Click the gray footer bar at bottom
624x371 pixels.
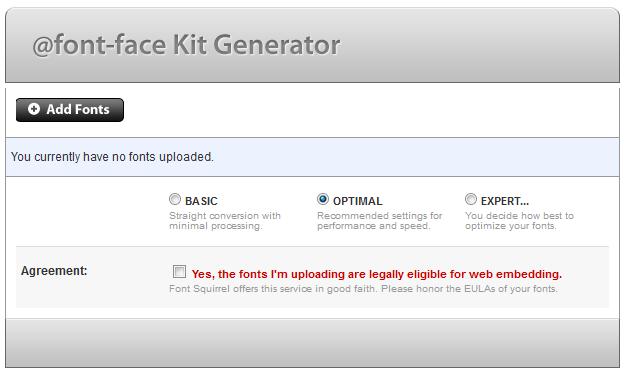(x=312, y=343)
